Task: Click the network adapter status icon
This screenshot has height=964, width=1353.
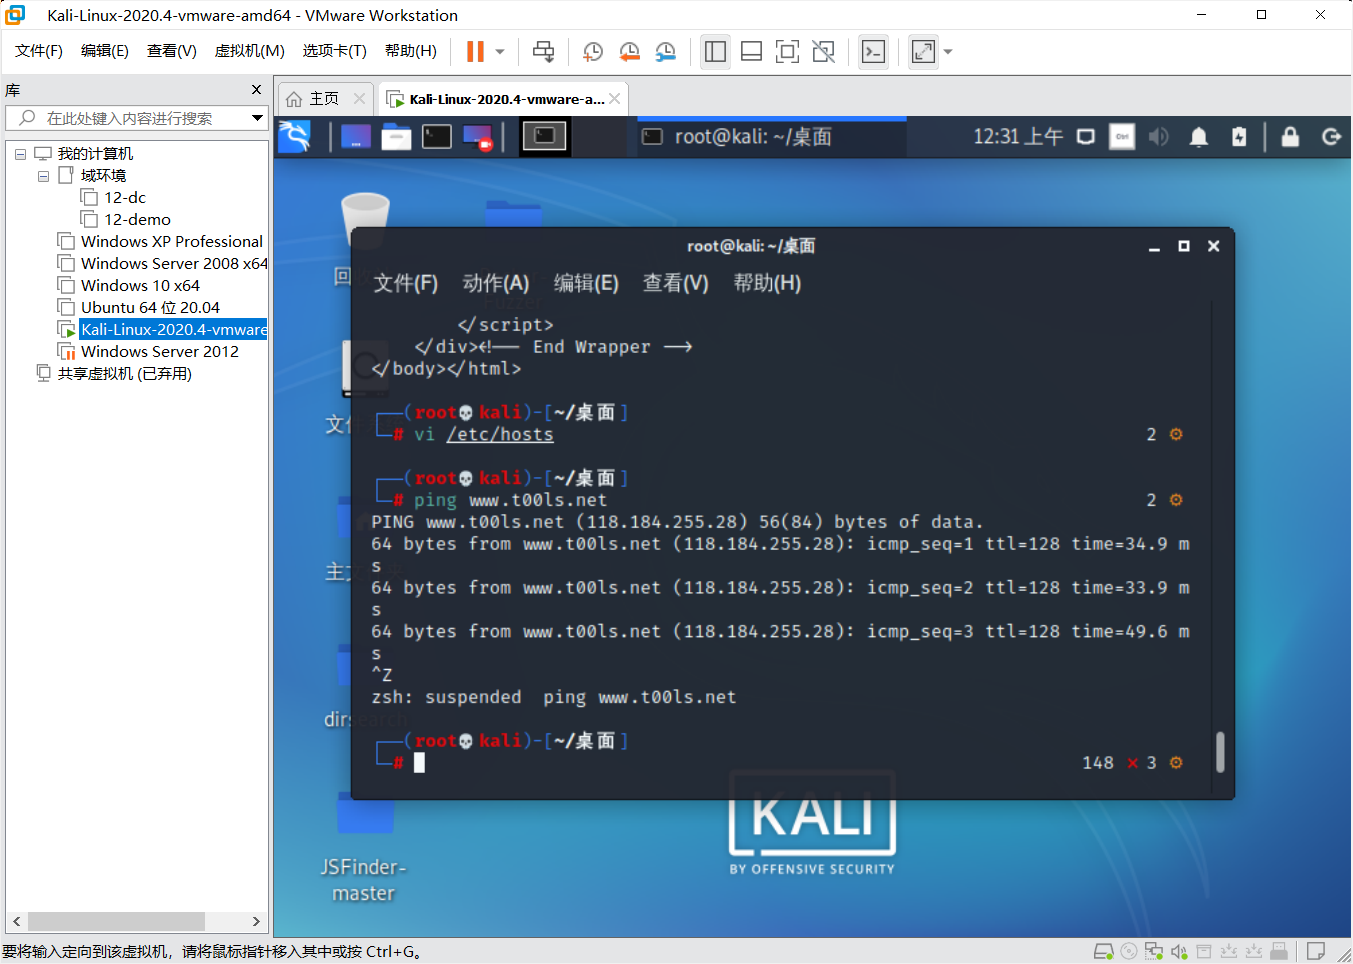Action: (1154, 951)
